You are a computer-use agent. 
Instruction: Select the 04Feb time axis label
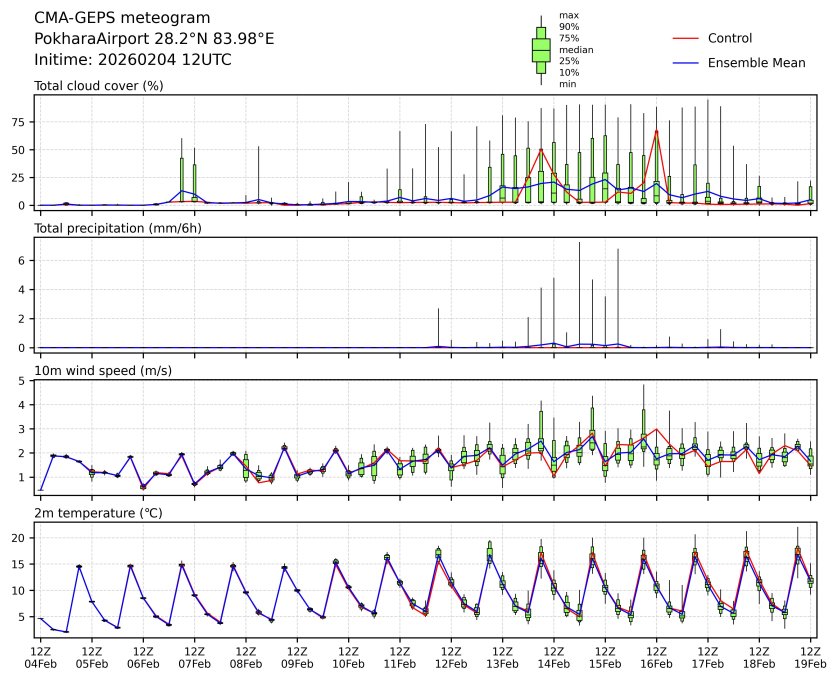(x=40, y=662)
